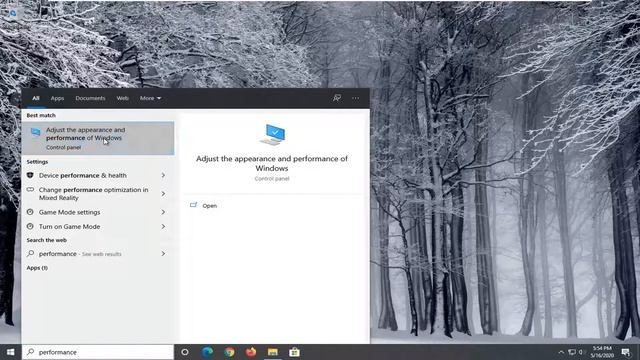The image size is (640, 360).
Task: Click the Mixed Reality headset icon
Action: point(30,190)
